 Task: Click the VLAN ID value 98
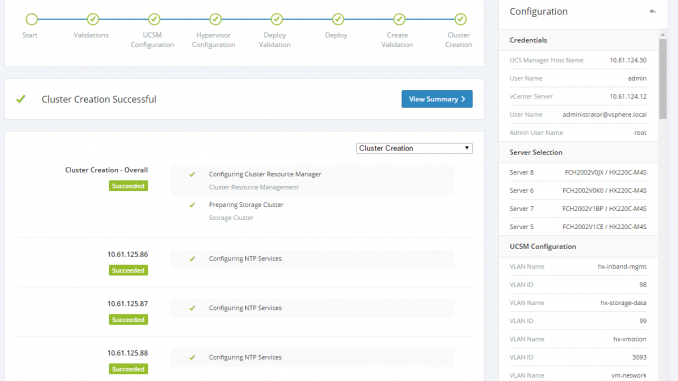(x=643, y=285)
